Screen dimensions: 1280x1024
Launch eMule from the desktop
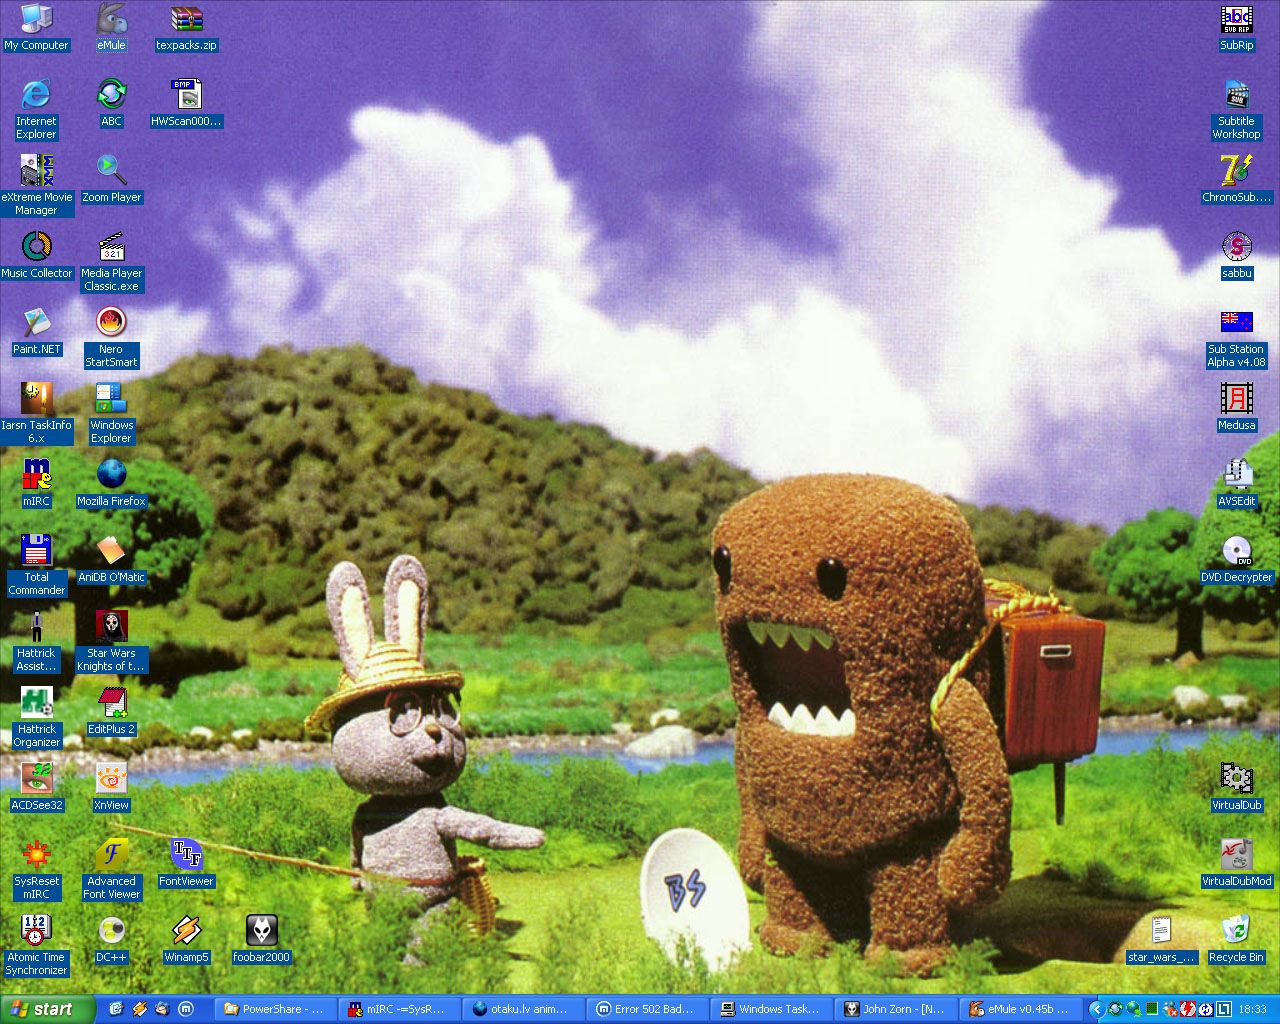point(111,27)
